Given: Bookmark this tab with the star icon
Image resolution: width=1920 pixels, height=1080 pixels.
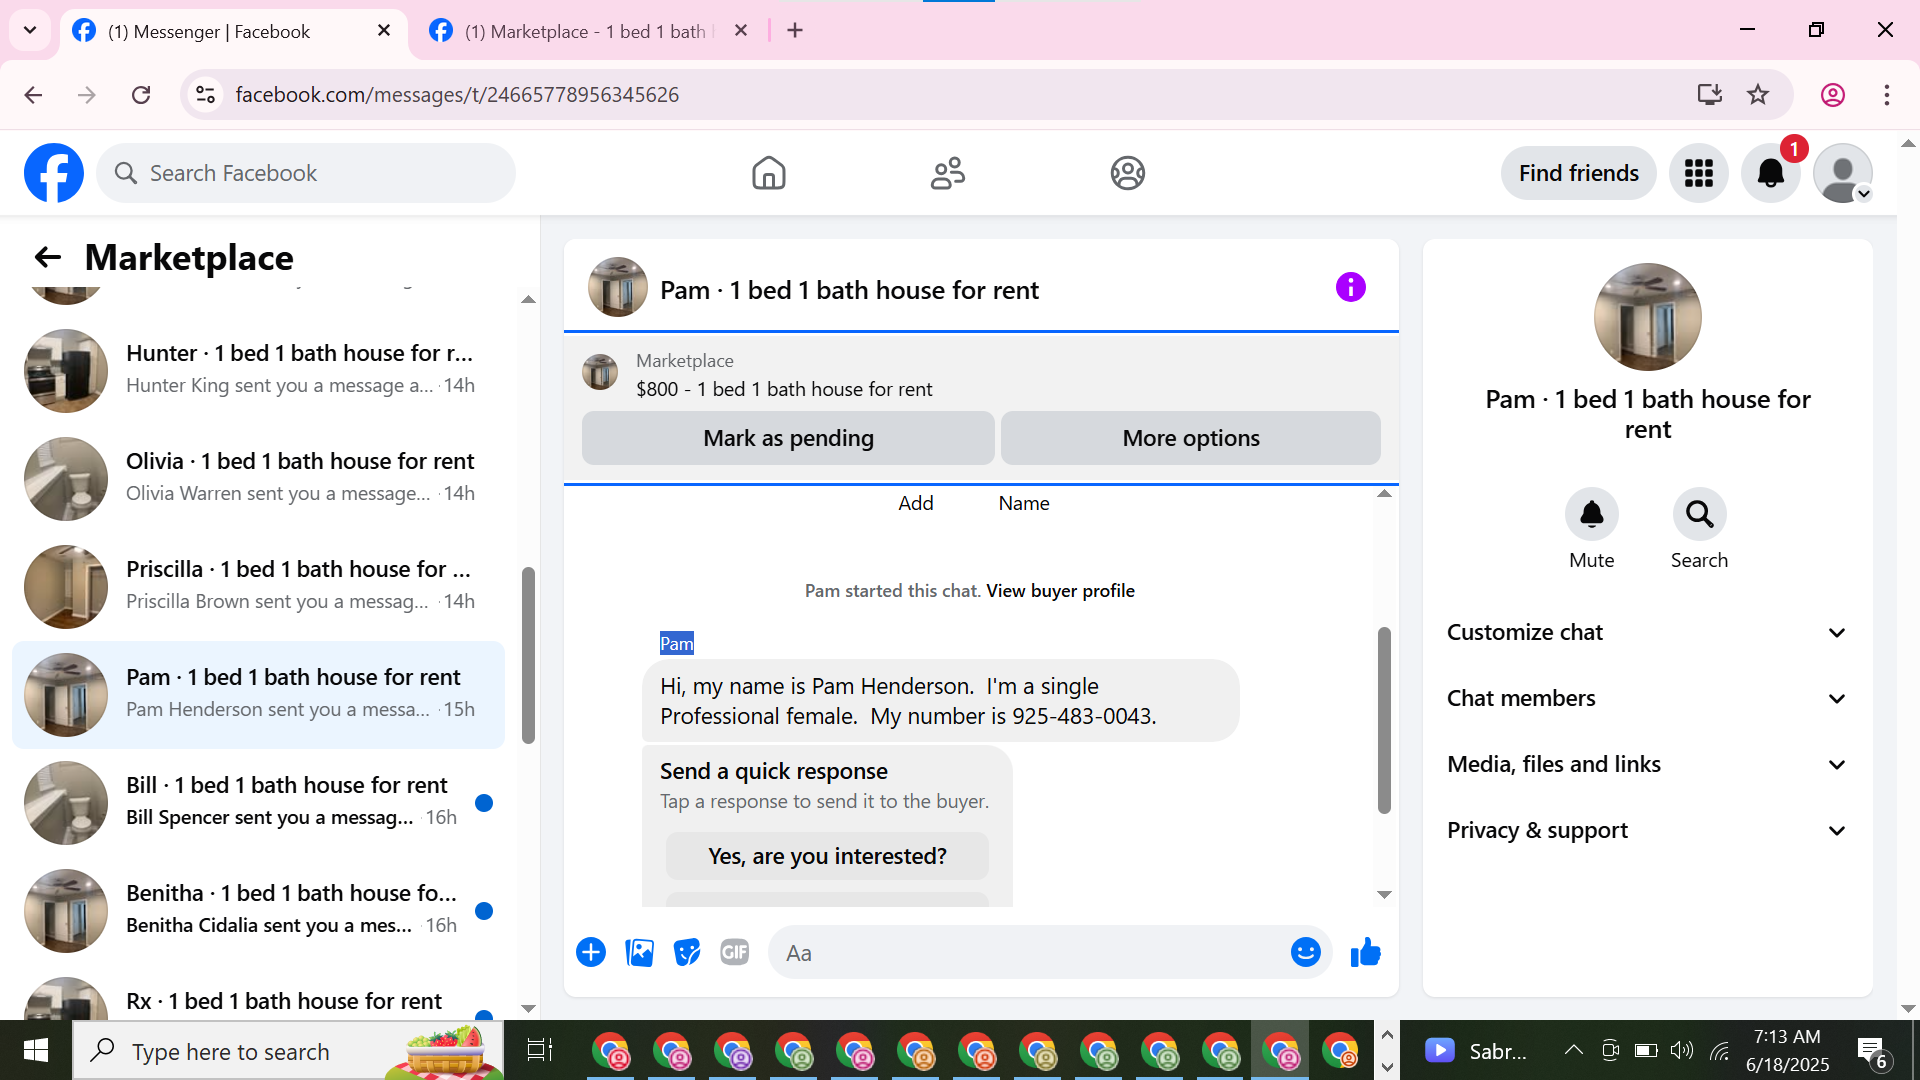Looking at the screenshot, I should [1758, 95].
